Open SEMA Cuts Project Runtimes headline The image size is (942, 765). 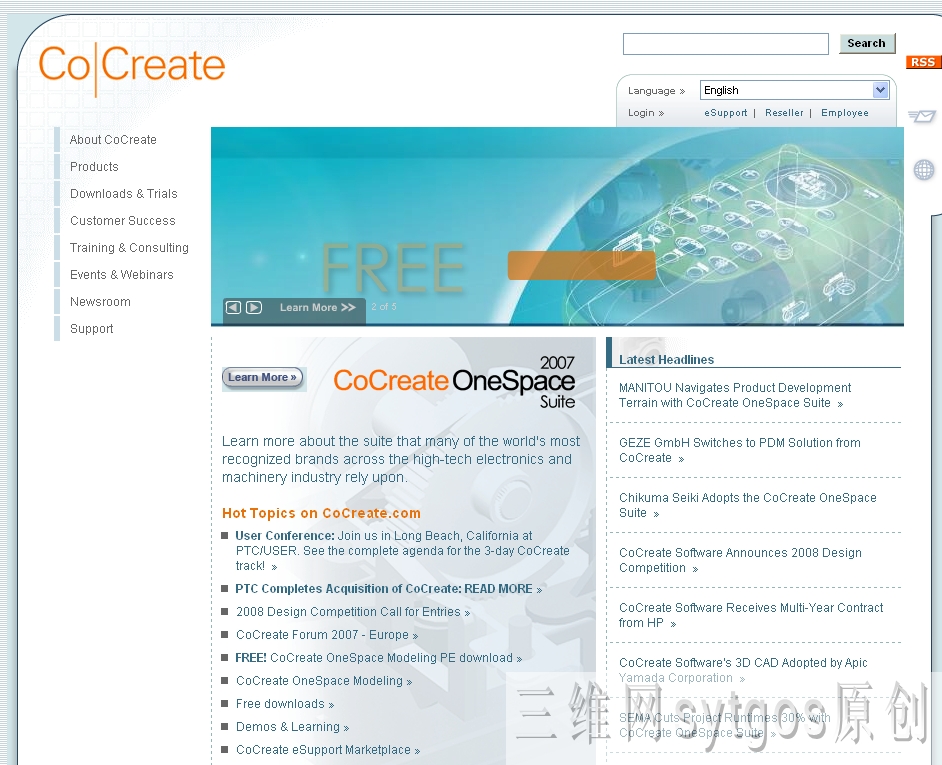(725, 725)
